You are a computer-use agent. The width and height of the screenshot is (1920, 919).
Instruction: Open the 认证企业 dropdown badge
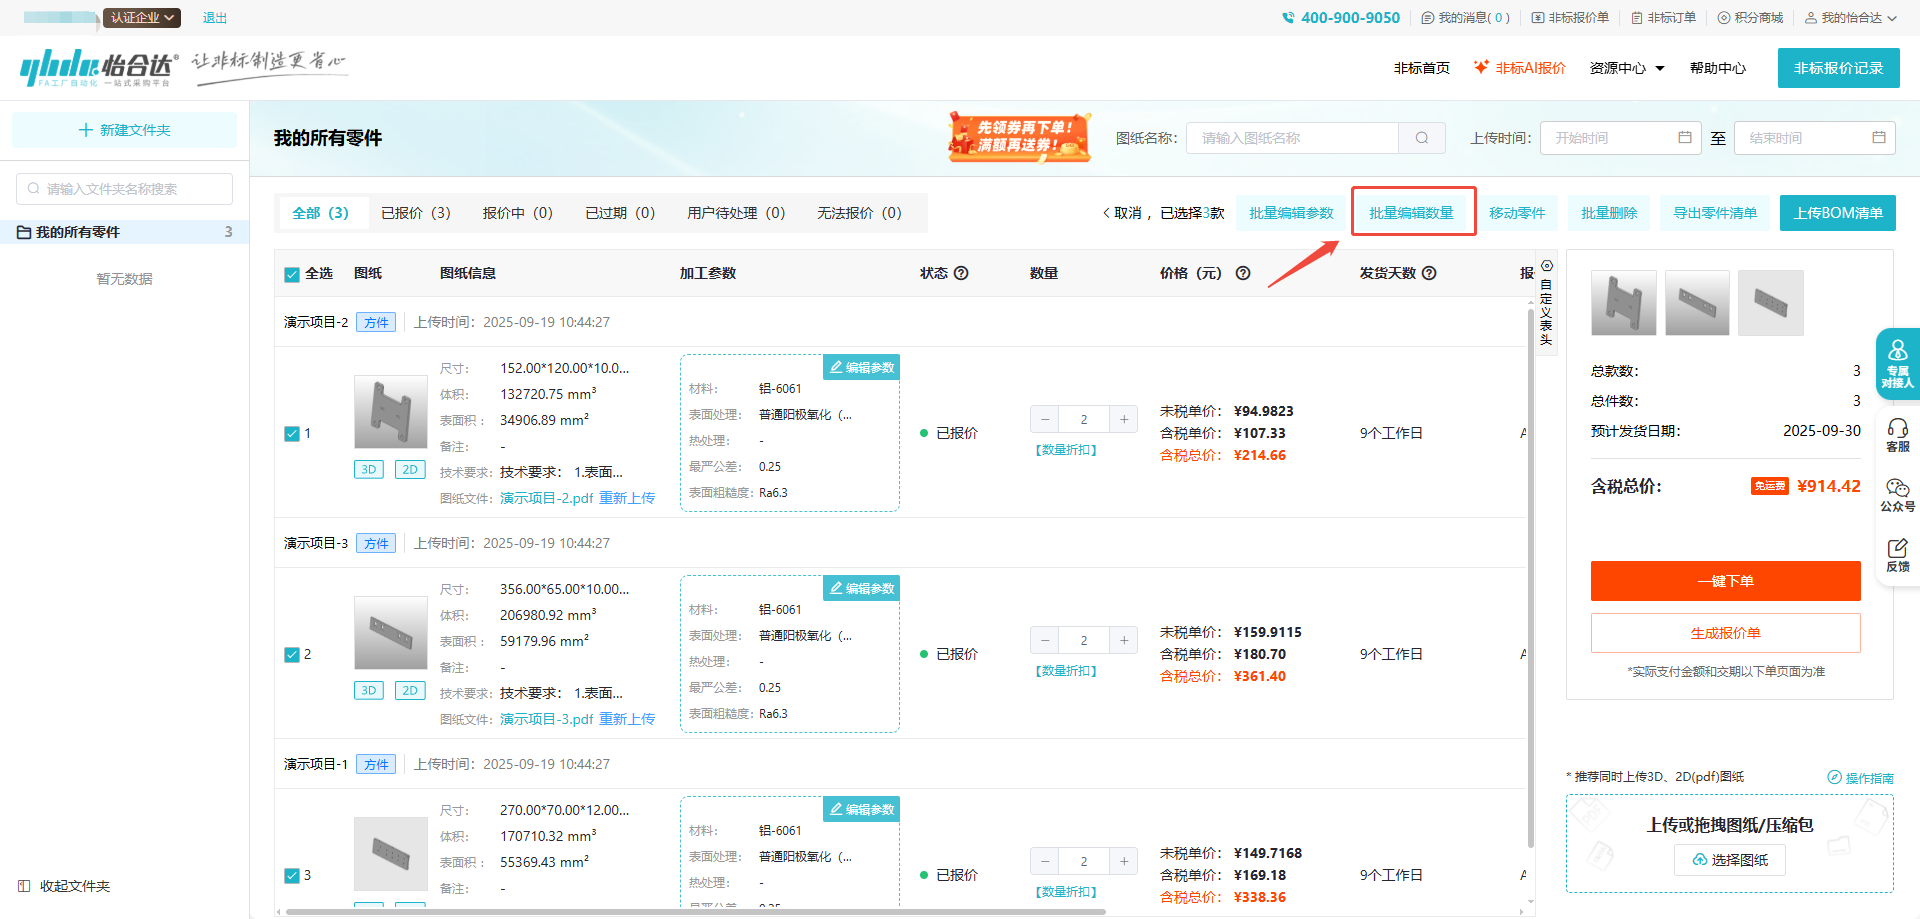coord(142,18)
